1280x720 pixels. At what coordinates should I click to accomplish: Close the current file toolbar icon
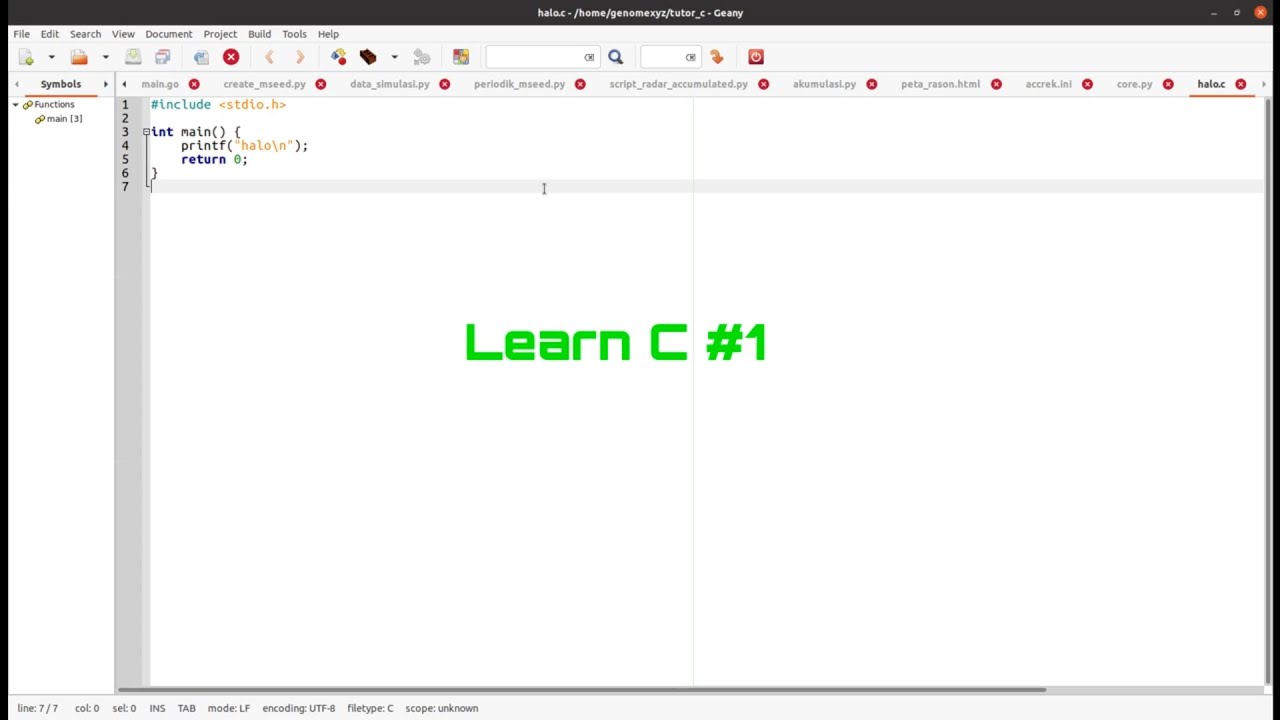click(x=231, y=57)
